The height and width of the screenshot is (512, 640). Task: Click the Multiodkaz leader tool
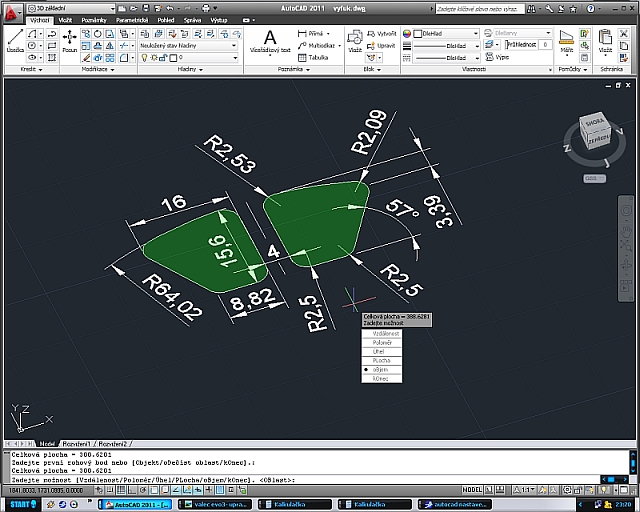click(317, 45)
